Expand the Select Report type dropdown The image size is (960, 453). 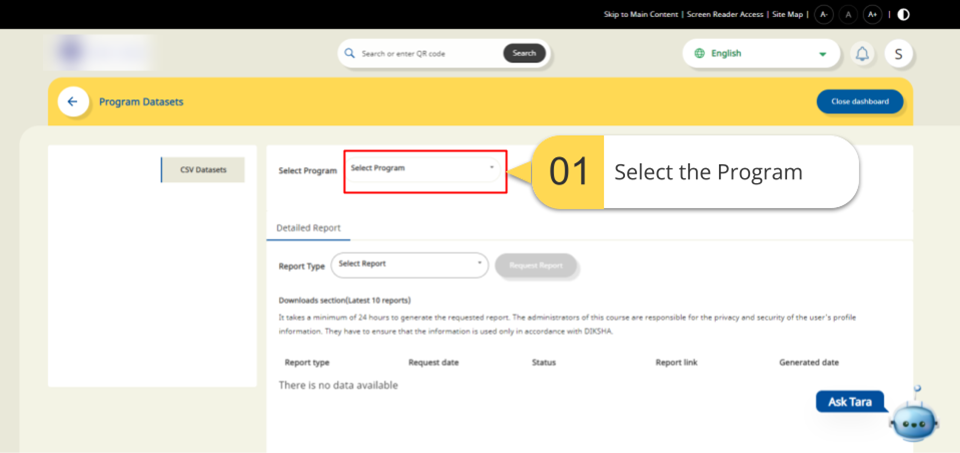coord(409,264)
